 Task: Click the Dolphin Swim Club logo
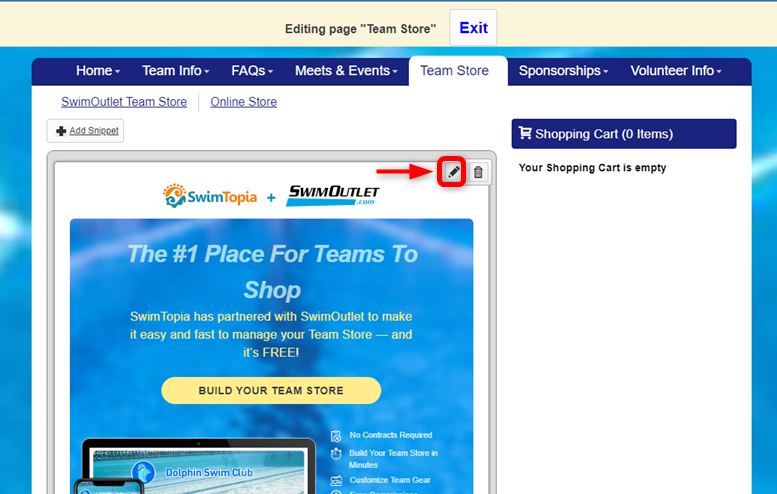pos(144,472)
